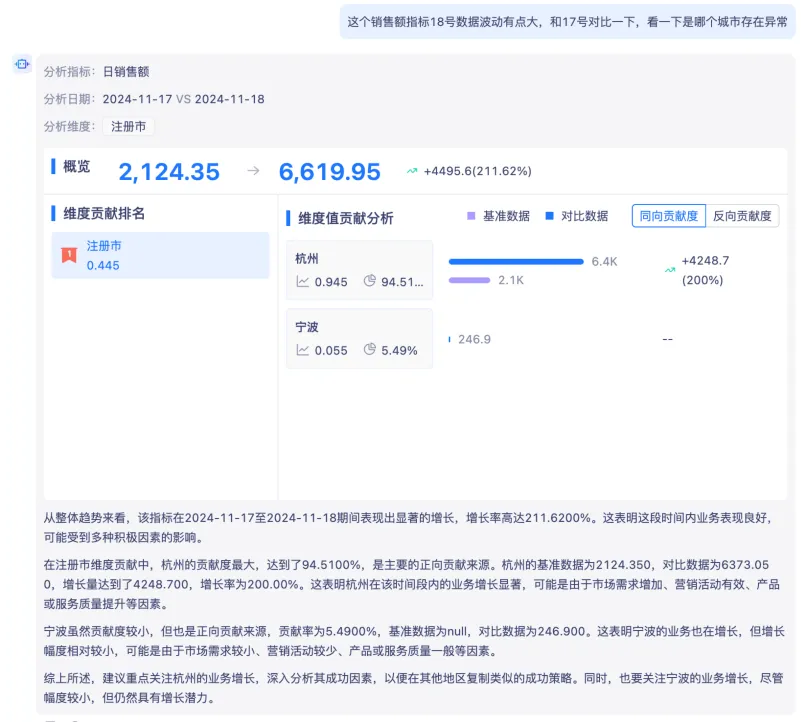Screen dimensions: 806x722
Task: Switch to 同向贡献度 view
Action: [669, 216]
